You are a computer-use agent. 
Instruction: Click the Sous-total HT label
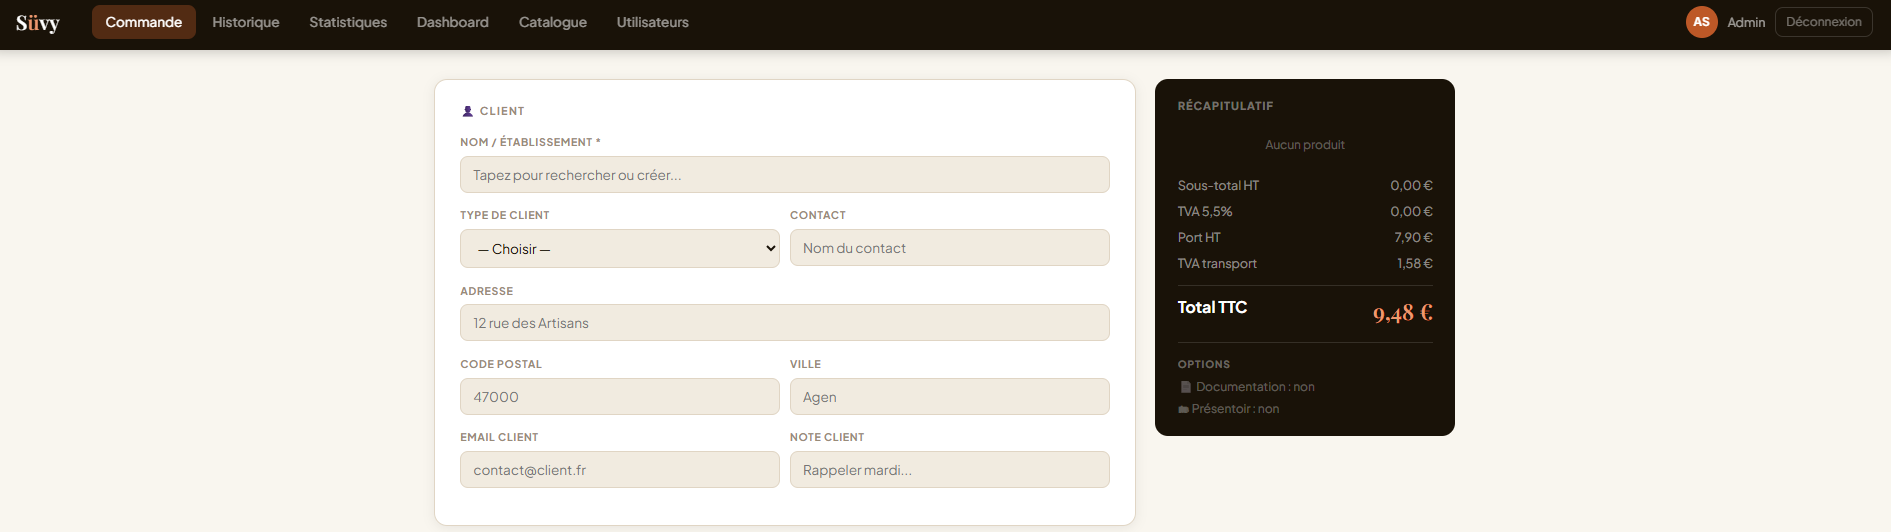[1218, 185]
